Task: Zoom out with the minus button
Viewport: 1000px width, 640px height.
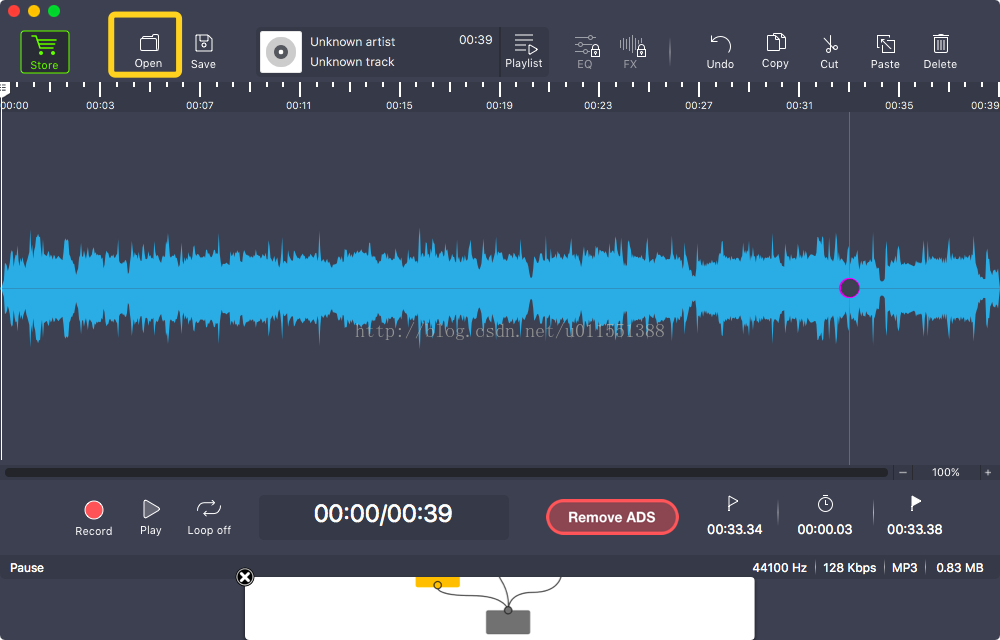Action: click(x=902, y=472)
